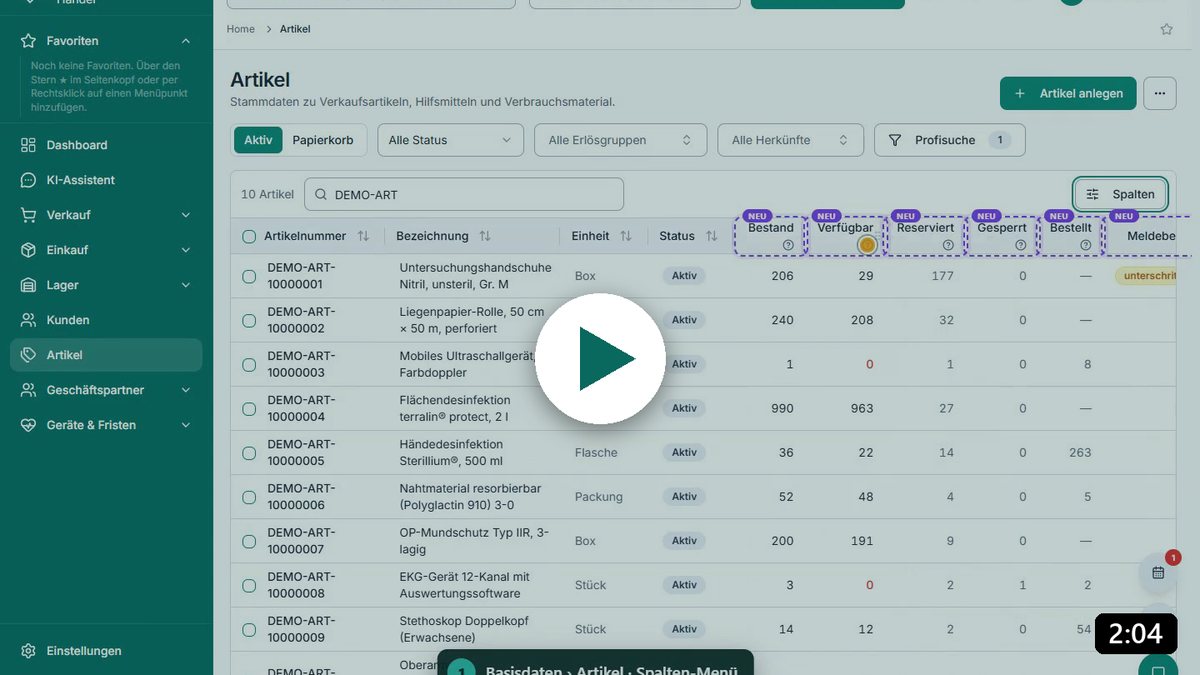This screenshot has width=1200, height=675.
Task: Open Einstellungen gear icon
Action: 28,651
